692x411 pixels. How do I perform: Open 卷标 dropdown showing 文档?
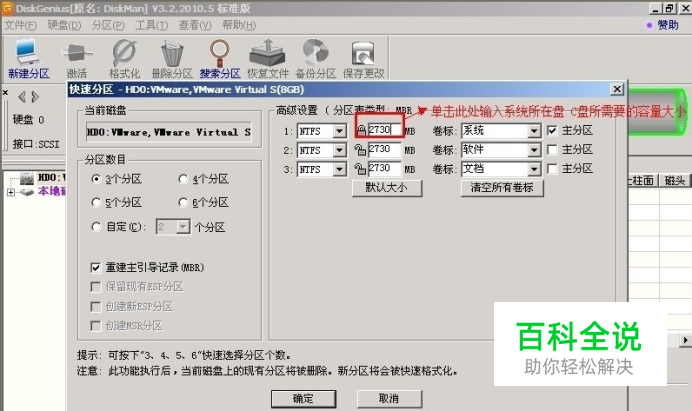tap(534, 169)
